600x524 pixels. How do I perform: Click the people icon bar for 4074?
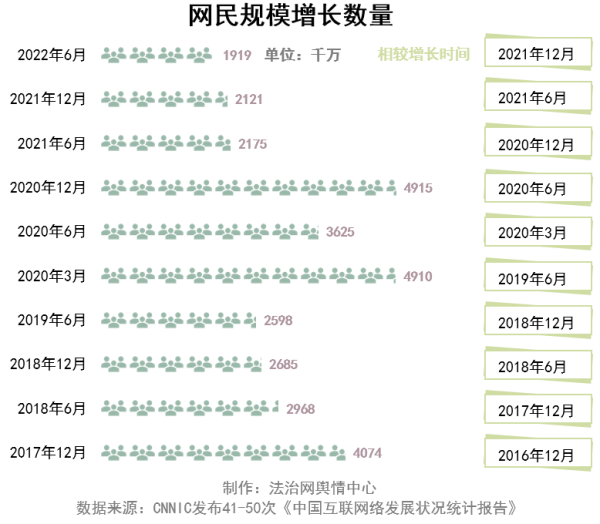point(222,452)
